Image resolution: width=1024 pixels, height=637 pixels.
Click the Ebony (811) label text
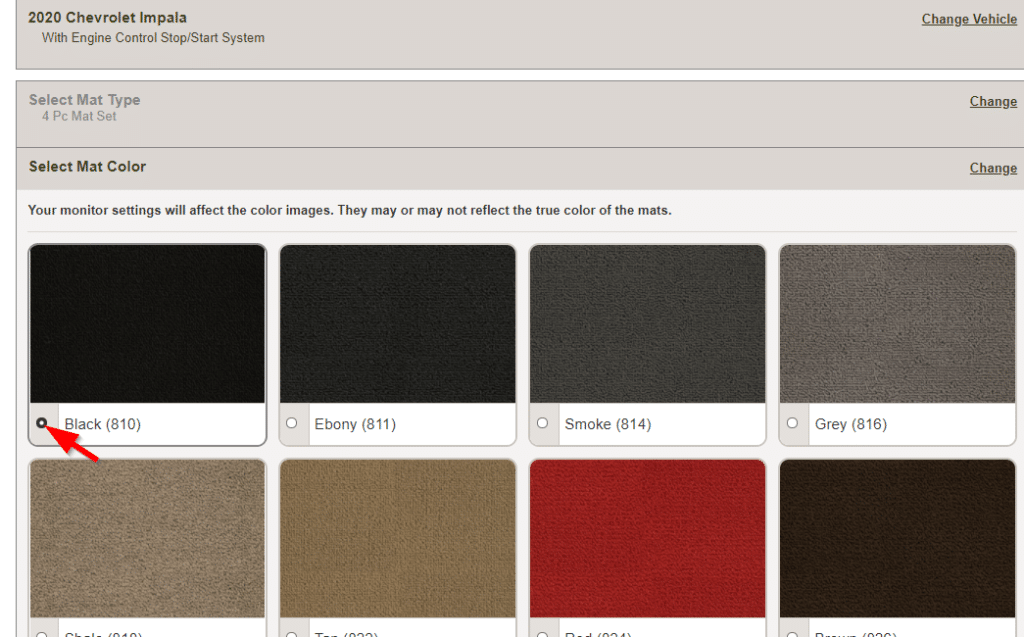tap(355, 424)
